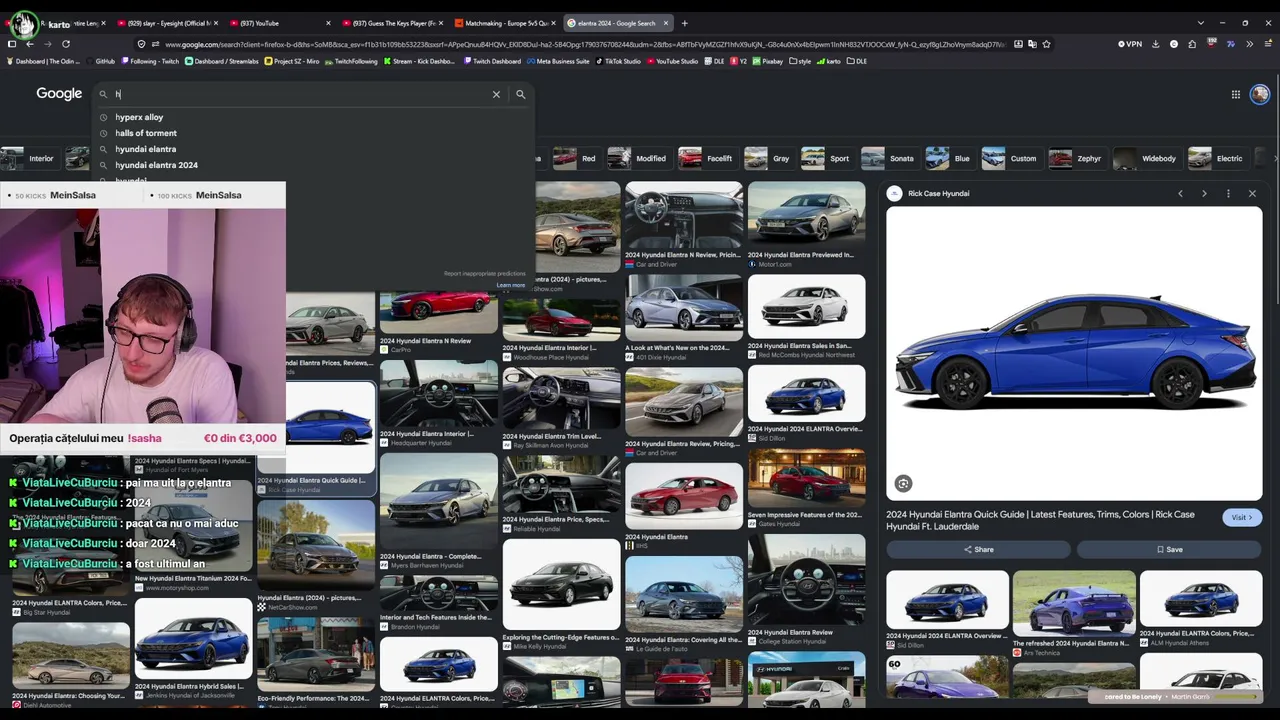Toggle the VPN indicator in toolbar

[x=1130, y=44]
